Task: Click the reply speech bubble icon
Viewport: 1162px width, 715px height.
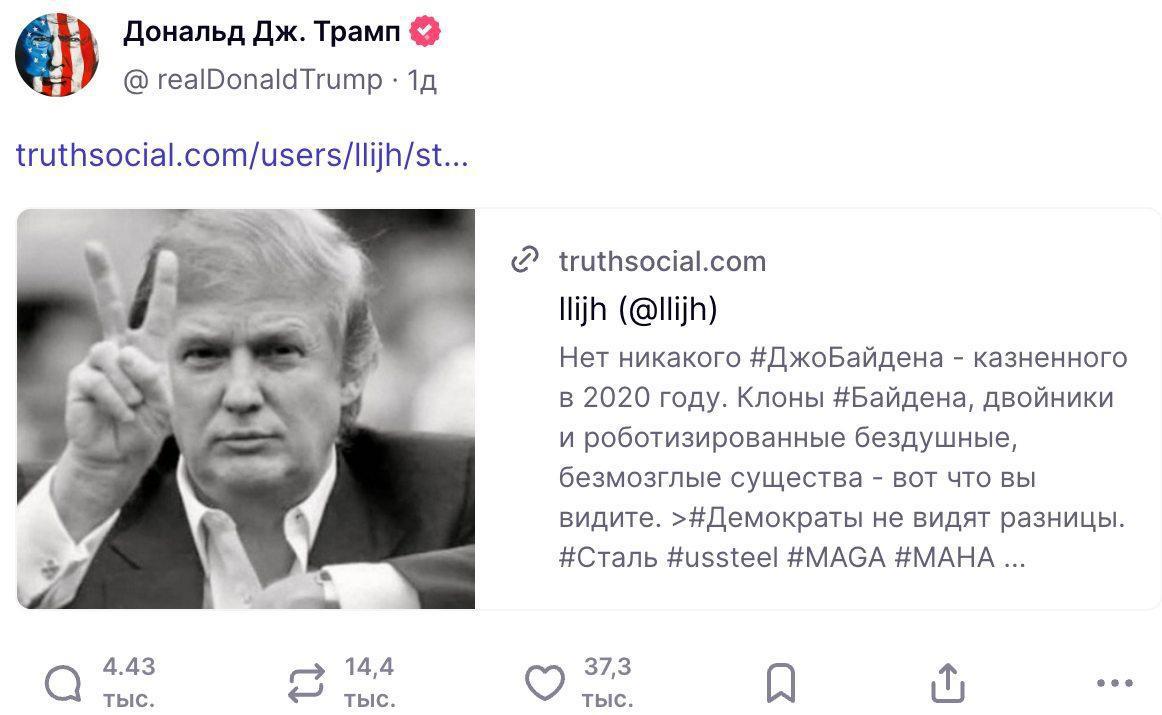Action: [63, 684]
